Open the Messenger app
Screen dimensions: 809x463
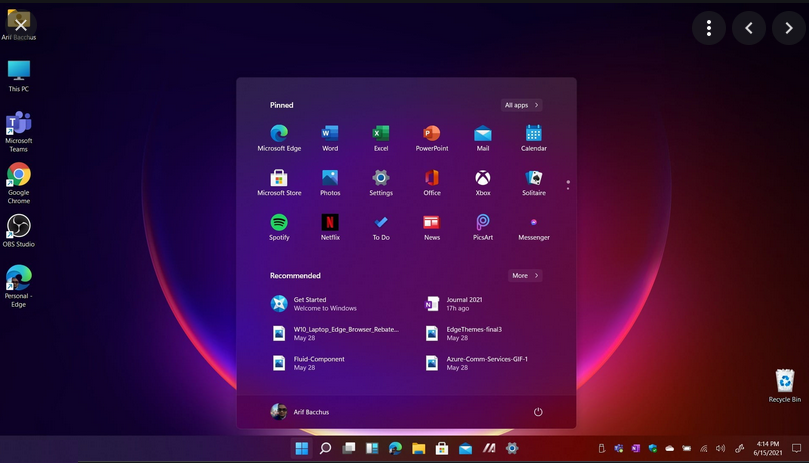tap(533, 227)
